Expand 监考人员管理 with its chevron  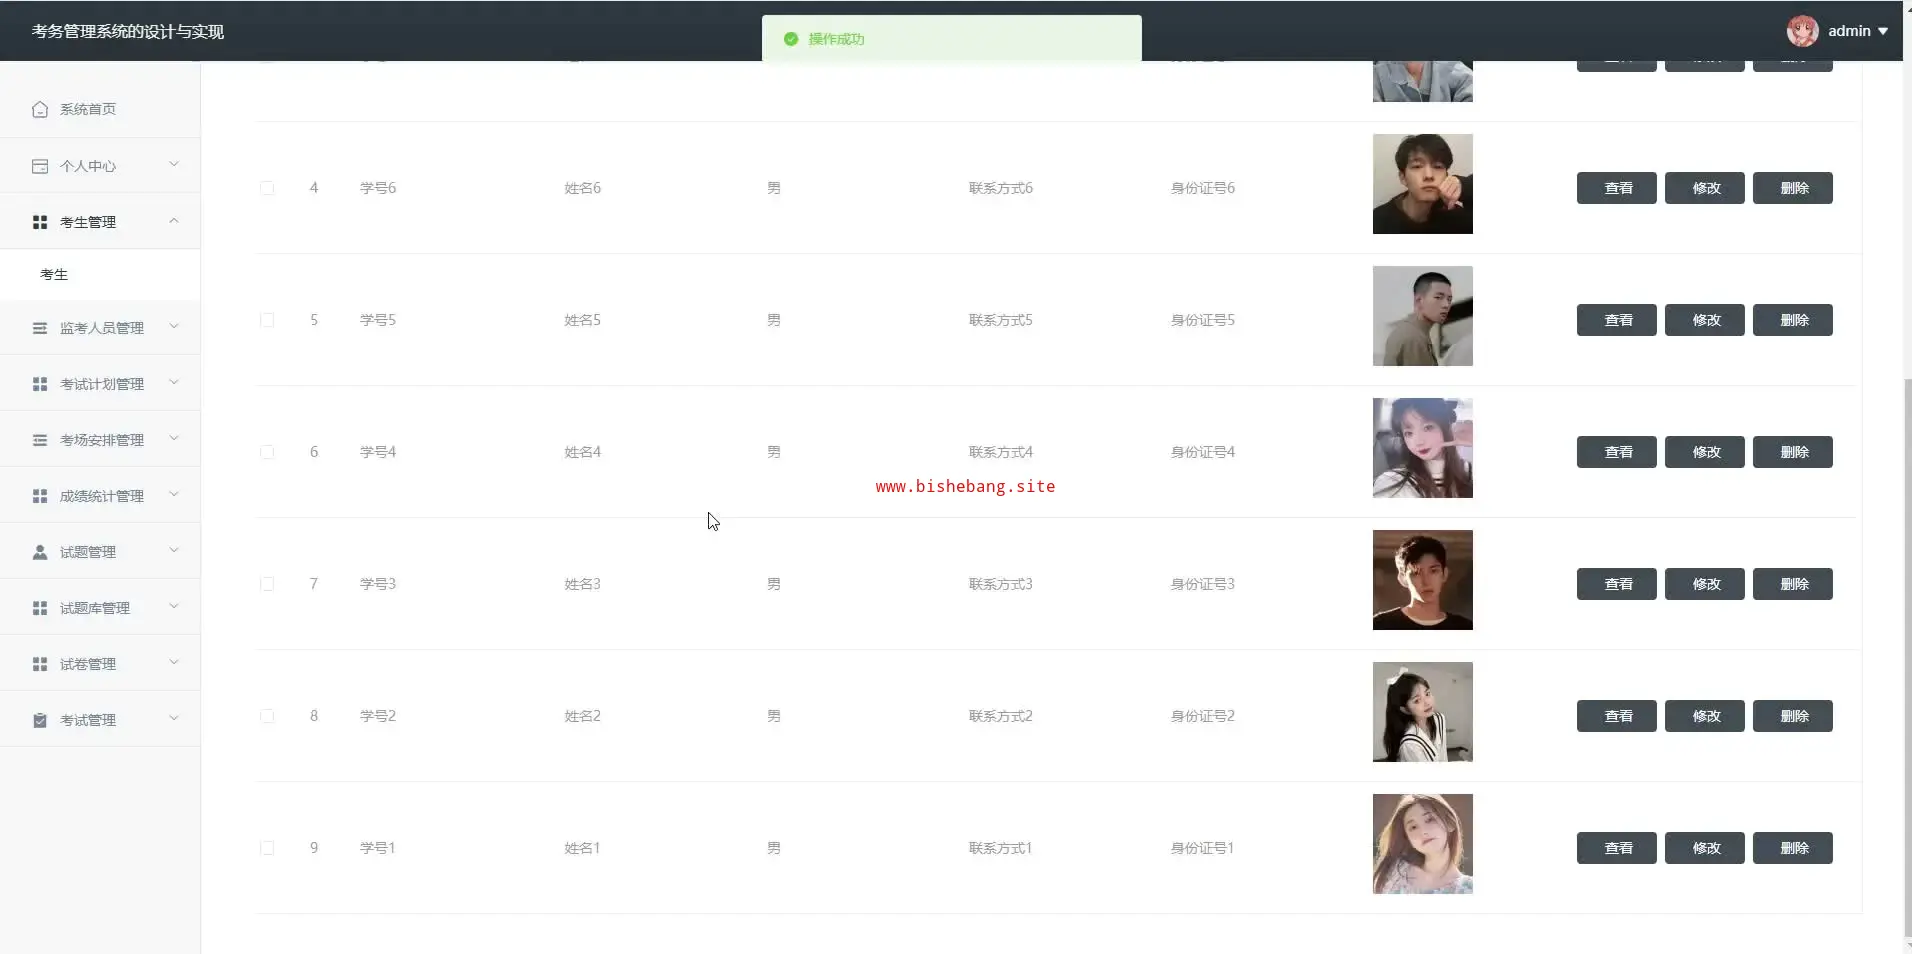174,326
